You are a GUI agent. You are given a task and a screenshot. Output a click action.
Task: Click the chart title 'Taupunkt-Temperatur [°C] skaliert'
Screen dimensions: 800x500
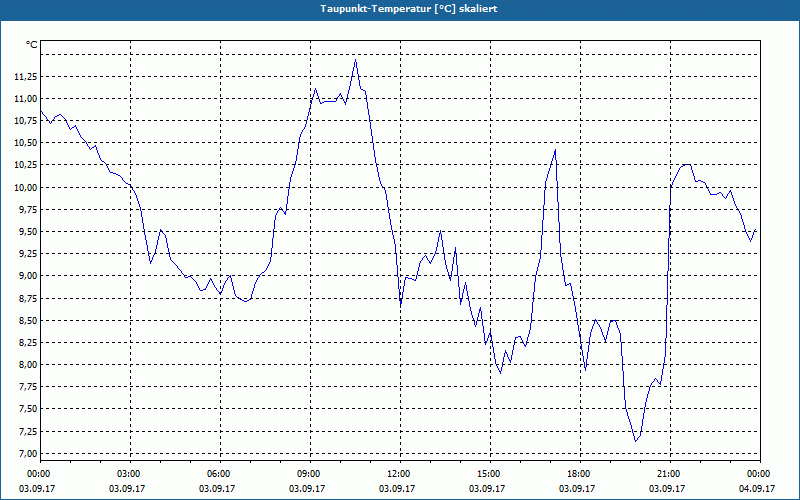tap(409, 9)
